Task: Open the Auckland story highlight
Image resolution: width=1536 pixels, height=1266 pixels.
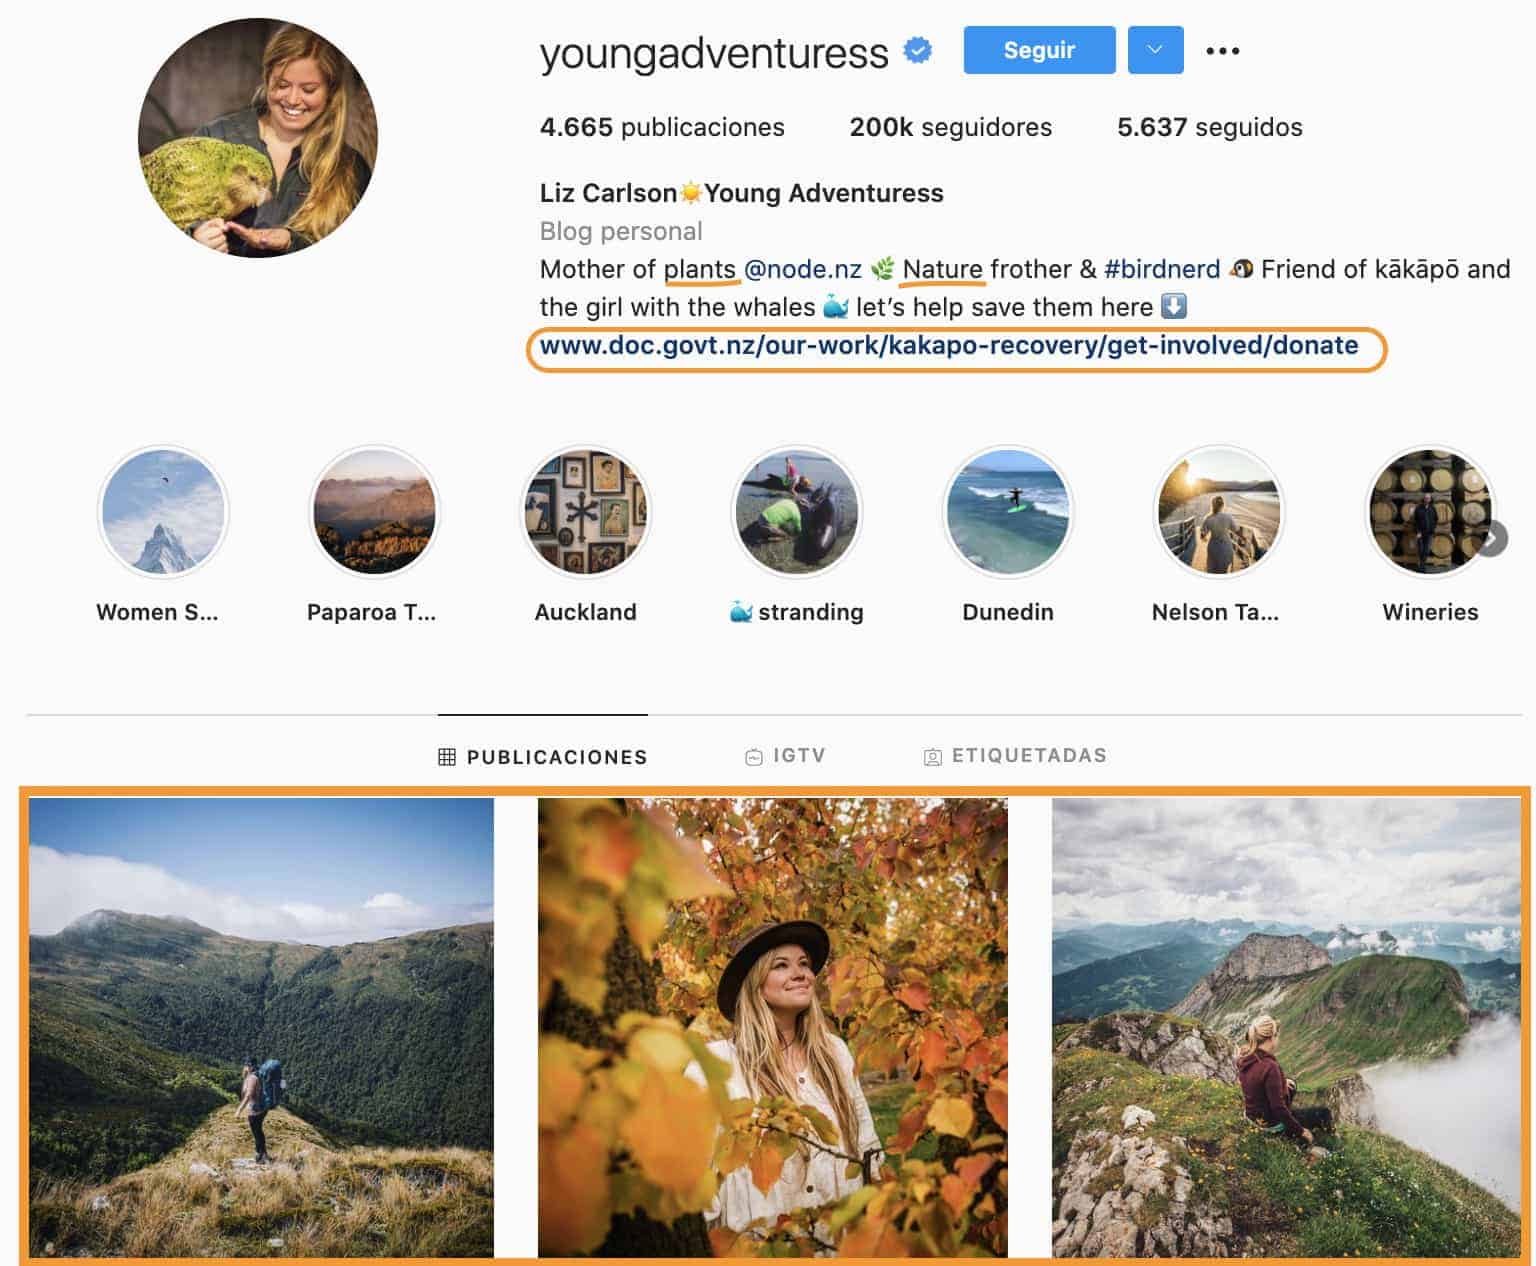Action: click(586, 511)
